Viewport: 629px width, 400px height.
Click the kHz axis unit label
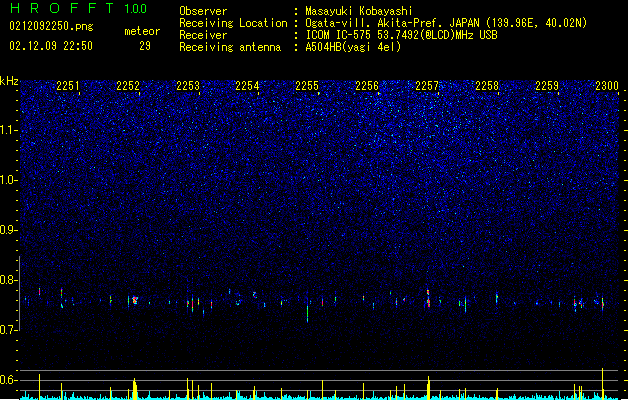(9, 81)
